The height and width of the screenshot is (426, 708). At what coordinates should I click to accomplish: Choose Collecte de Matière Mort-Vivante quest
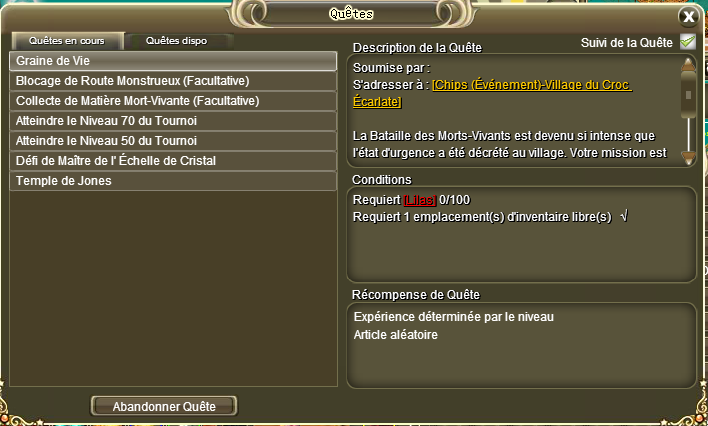click(x=173, y=101)
